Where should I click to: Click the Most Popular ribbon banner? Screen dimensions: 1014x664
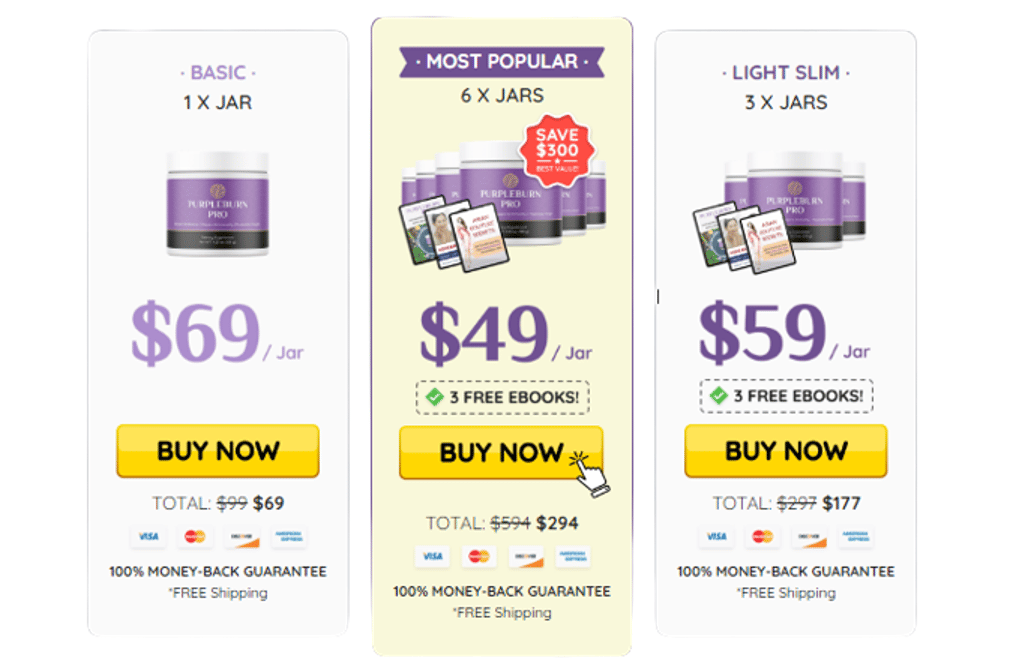tap(502, 62)
